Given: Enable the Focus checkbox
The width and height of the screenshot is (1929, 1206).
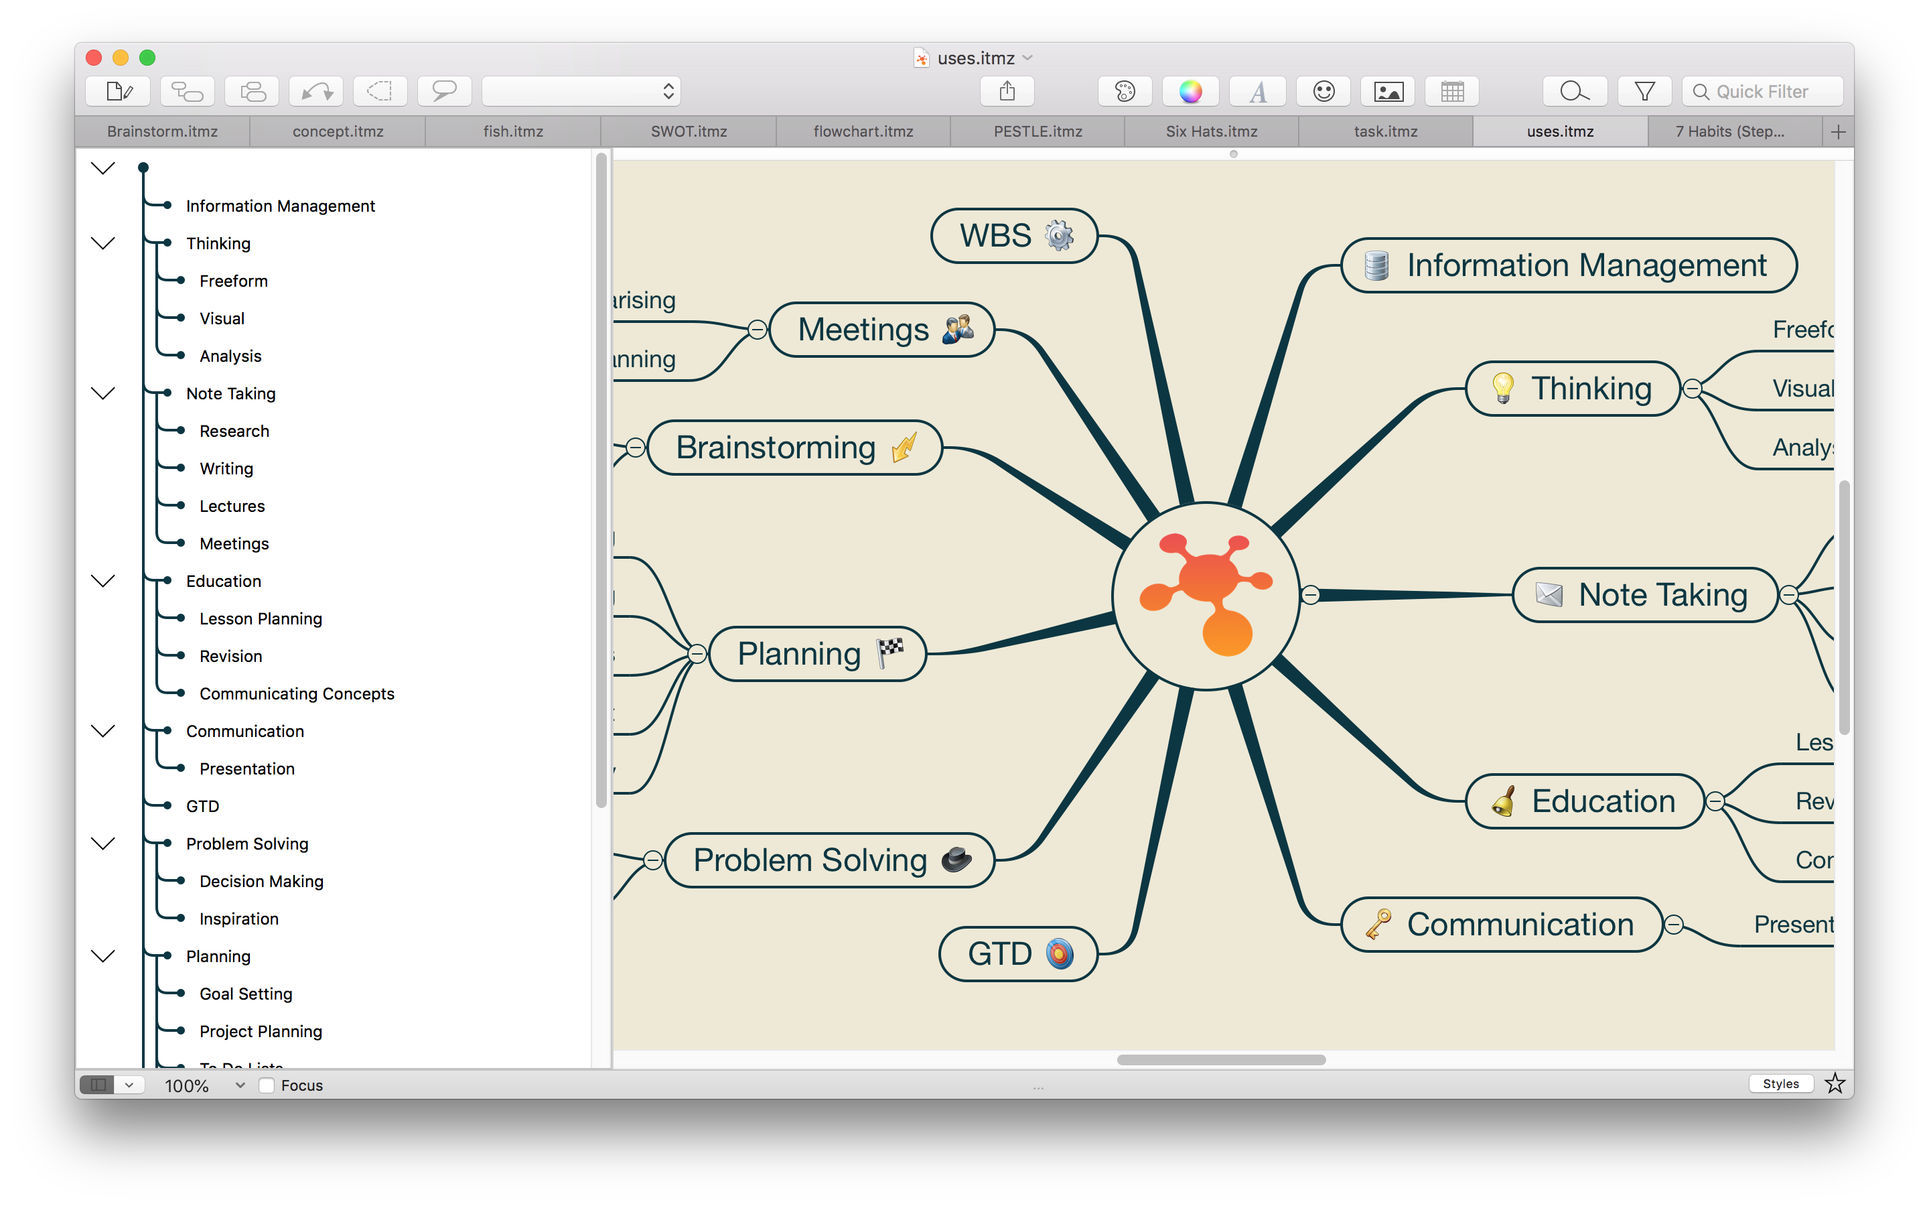Looking at the screenshot, I should [267, 1085].
